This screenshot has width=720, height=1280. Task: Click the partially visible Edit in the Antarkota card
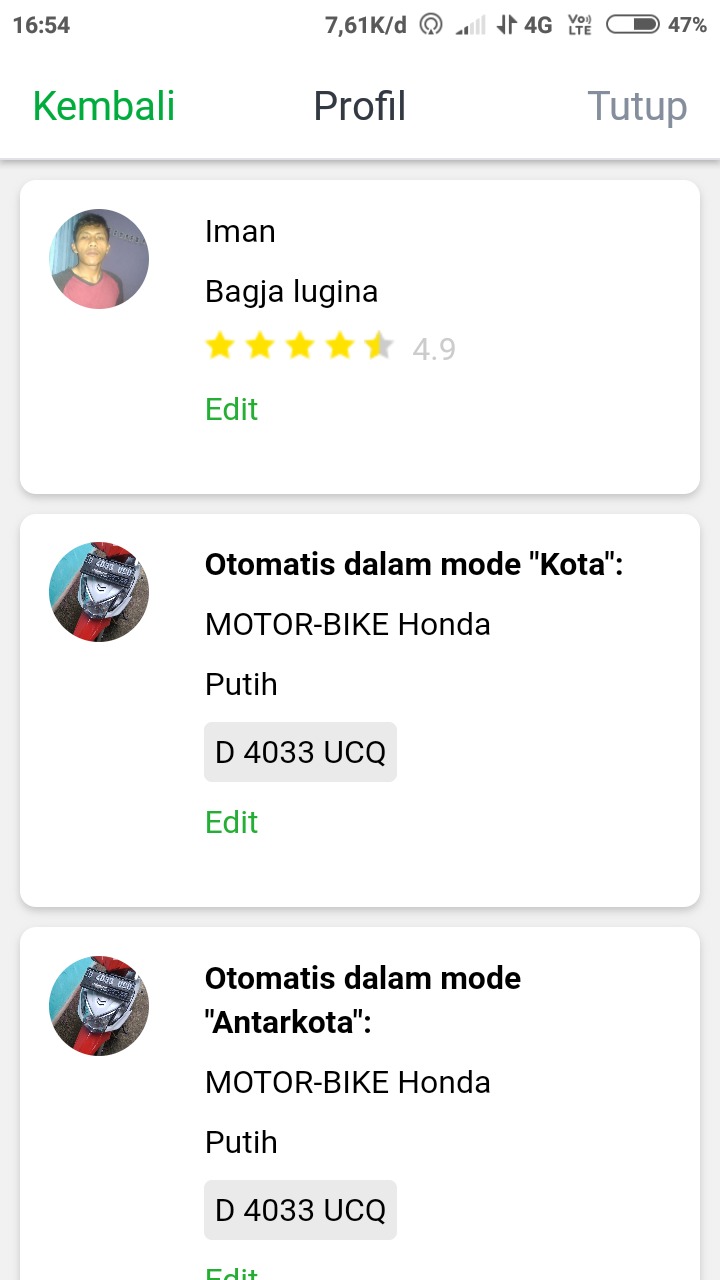(x=231, y=1272)
